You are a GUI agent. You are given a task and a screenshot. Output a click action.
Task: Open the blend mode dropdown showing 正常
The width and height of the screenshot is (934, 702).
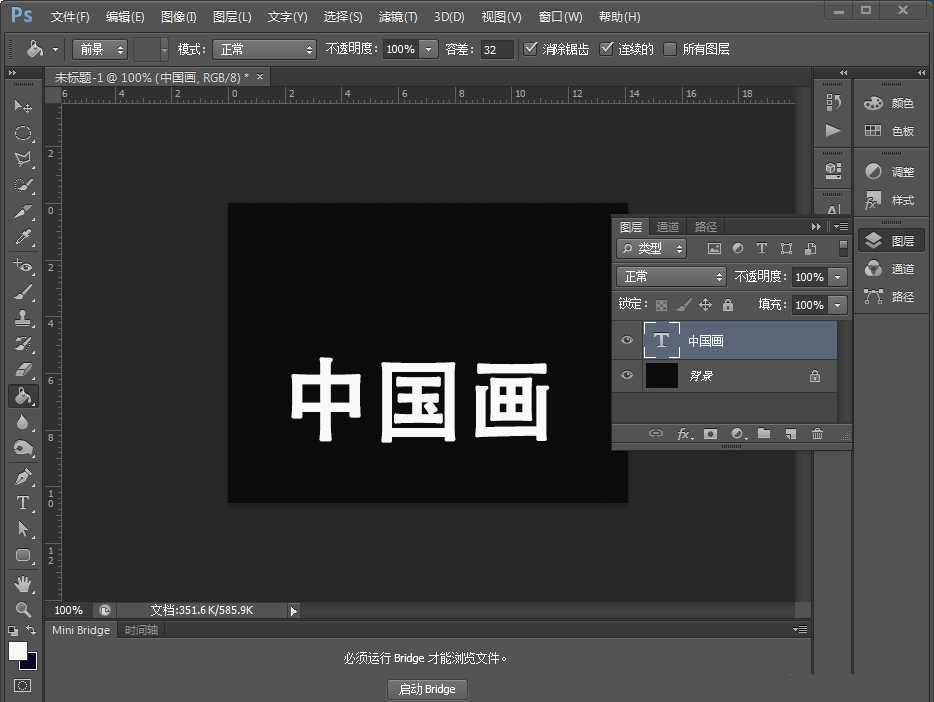670,276
